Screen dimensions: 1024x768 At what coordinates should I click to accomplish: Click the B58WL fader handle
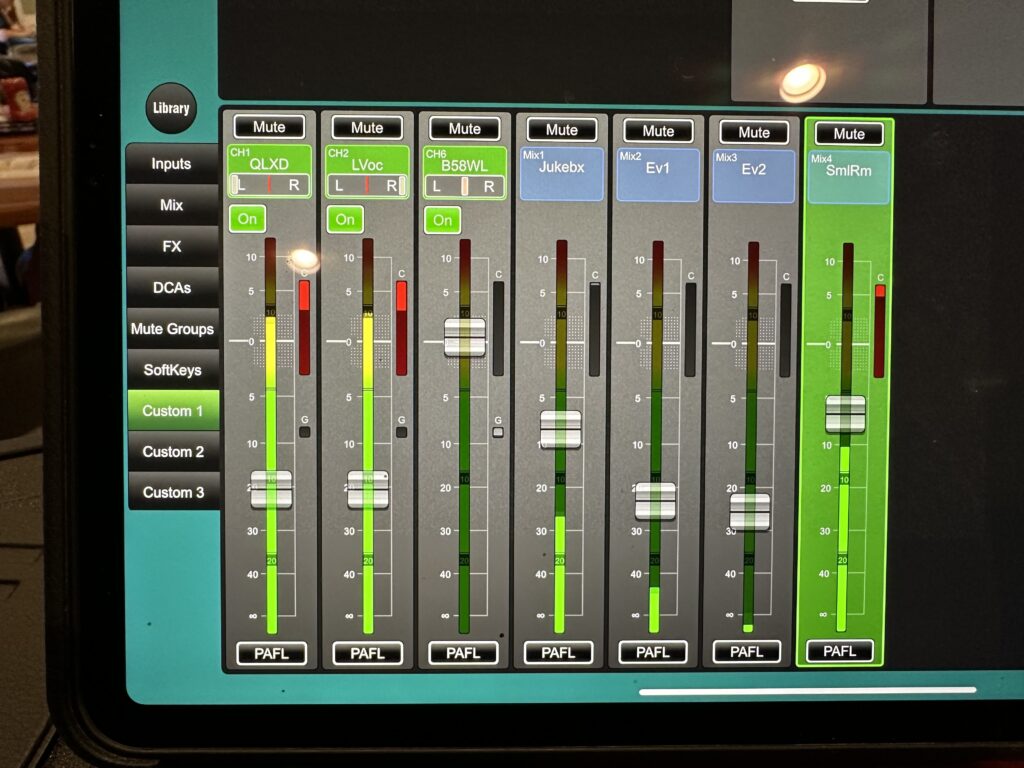(464, 337)
